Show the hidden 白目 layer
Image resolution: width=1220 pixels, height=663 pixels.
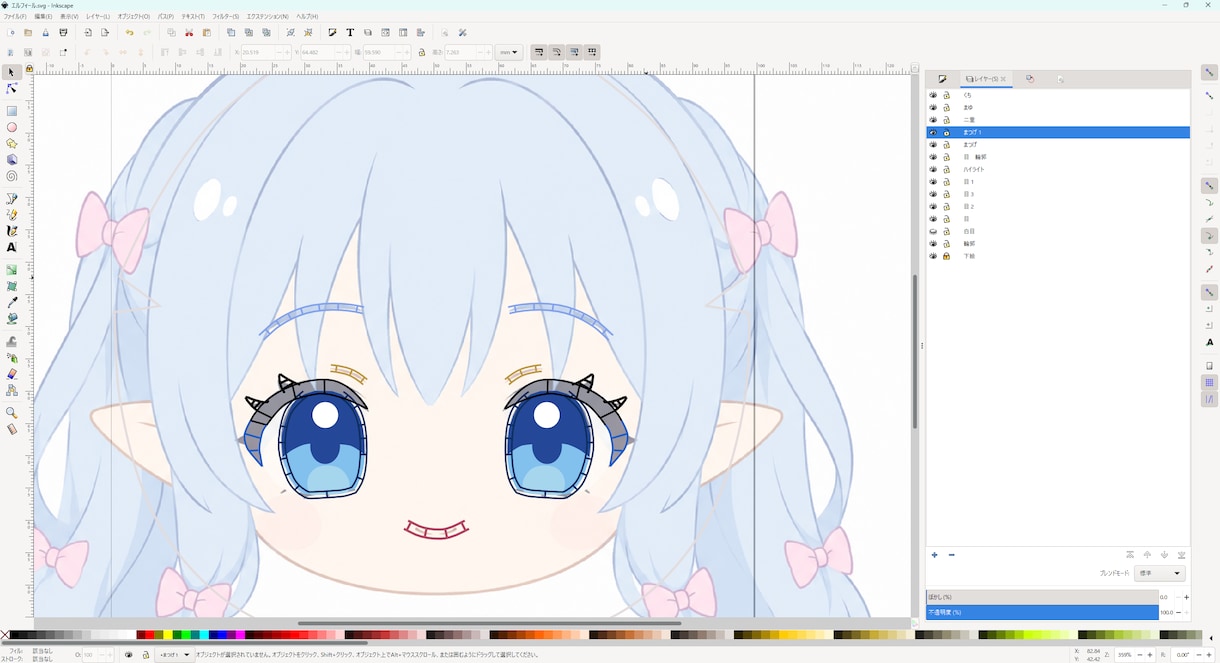click(933, 231)
